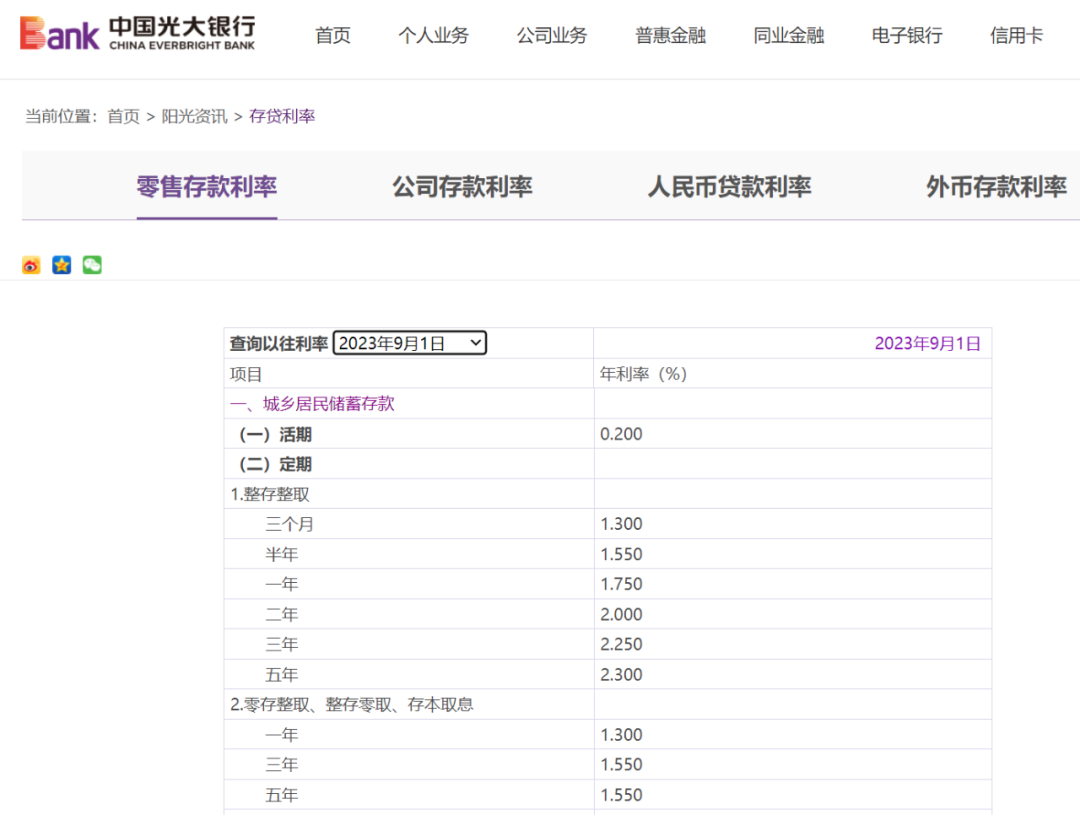
Task: Open the 外币存款利率 tab
Action: (993, 187)
